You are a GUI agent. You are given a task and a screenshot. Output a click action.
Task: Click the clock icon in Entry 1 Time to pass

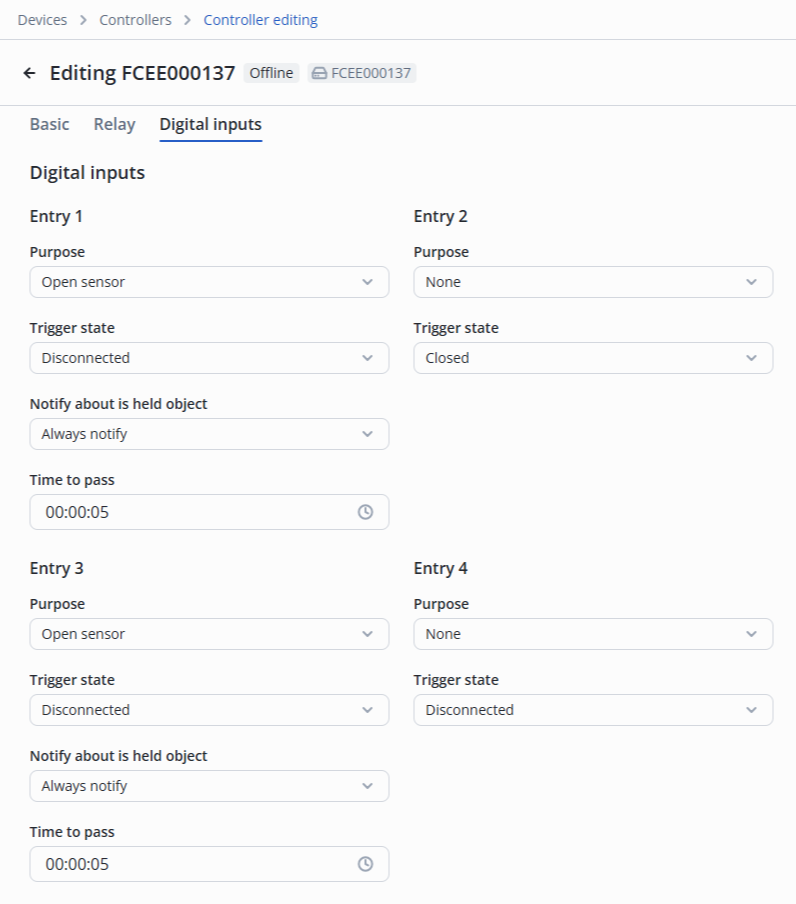point(365,512)
